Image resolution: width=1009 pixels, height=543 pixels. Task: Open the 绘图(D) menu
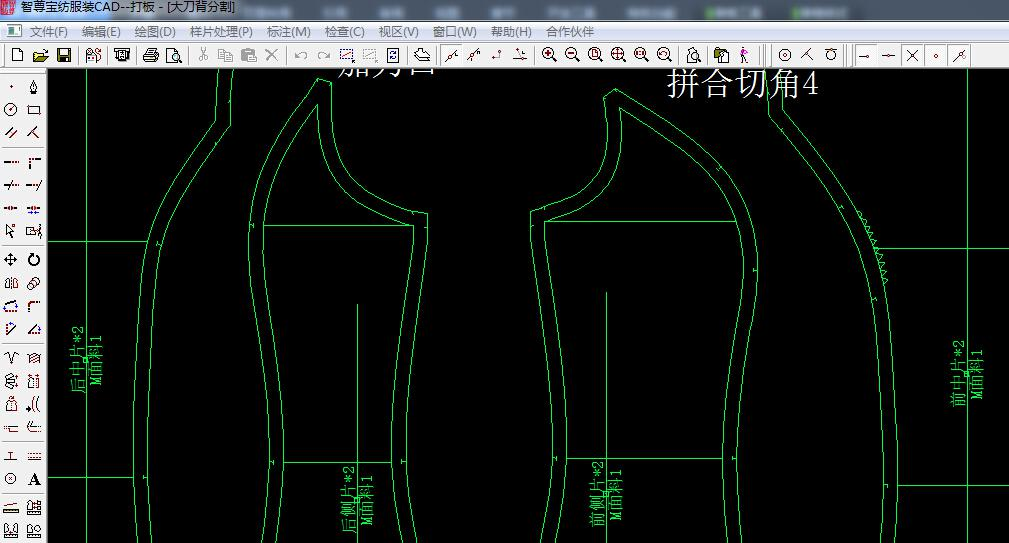pos(155,32)
